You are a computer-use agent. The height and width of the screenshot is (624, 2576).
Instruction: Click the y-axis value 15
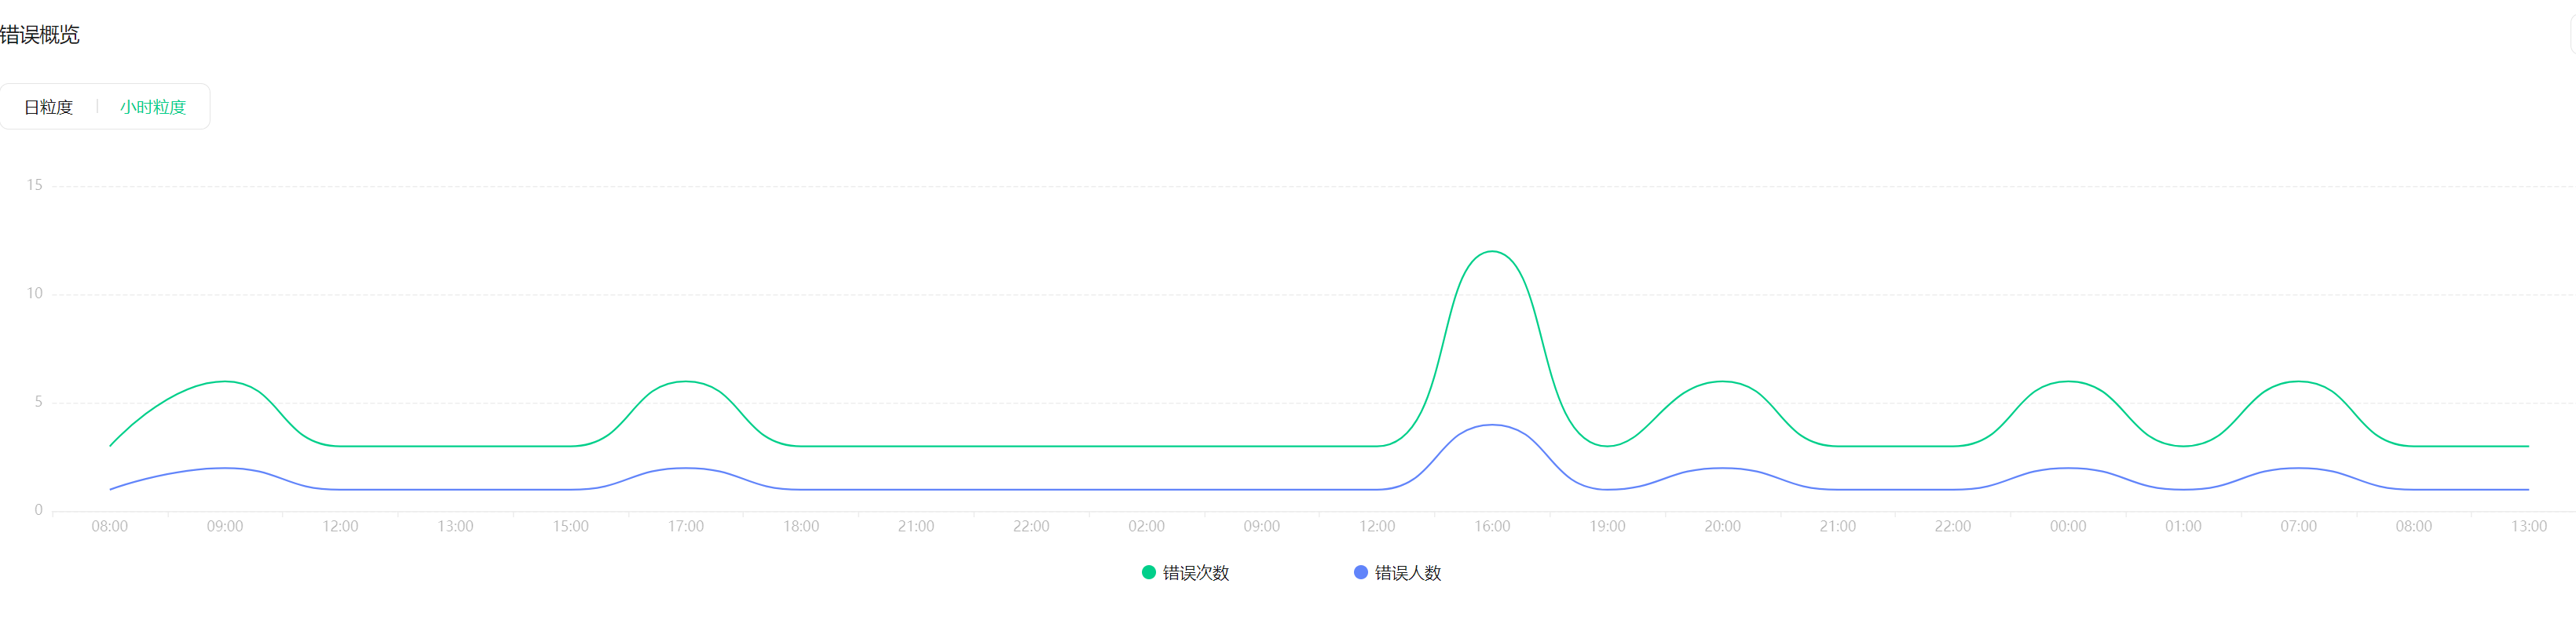click(35, 185)
